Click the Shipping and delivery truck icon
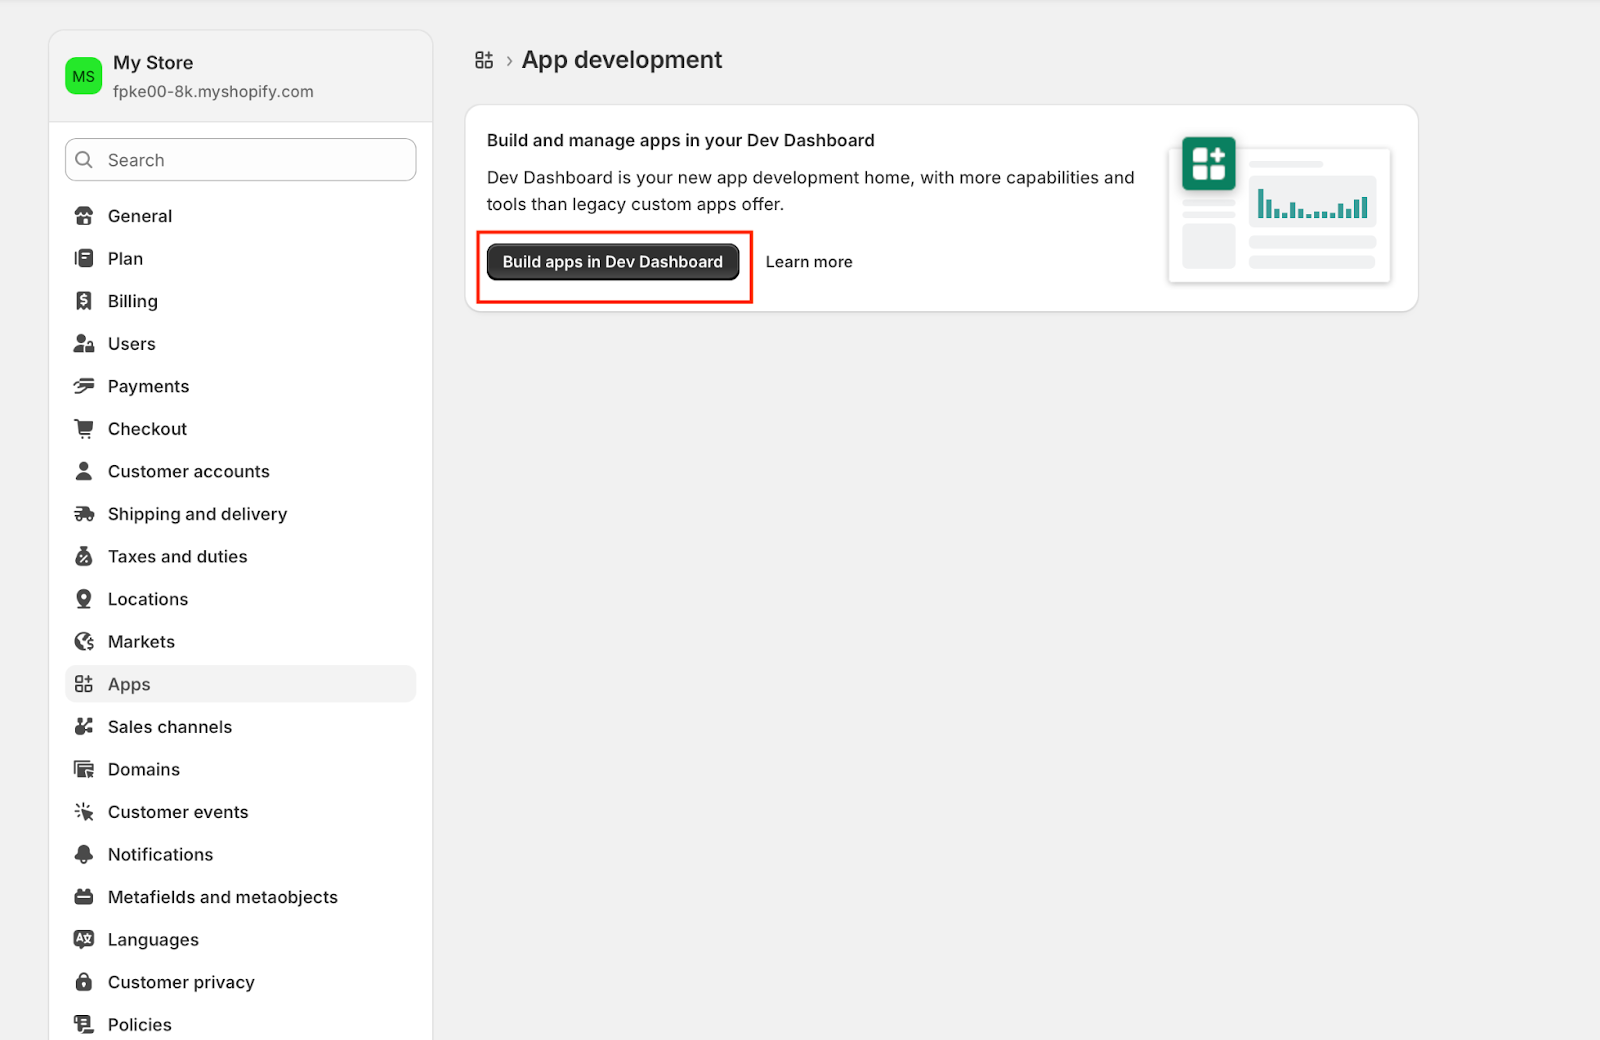 (x=84, y=514)
